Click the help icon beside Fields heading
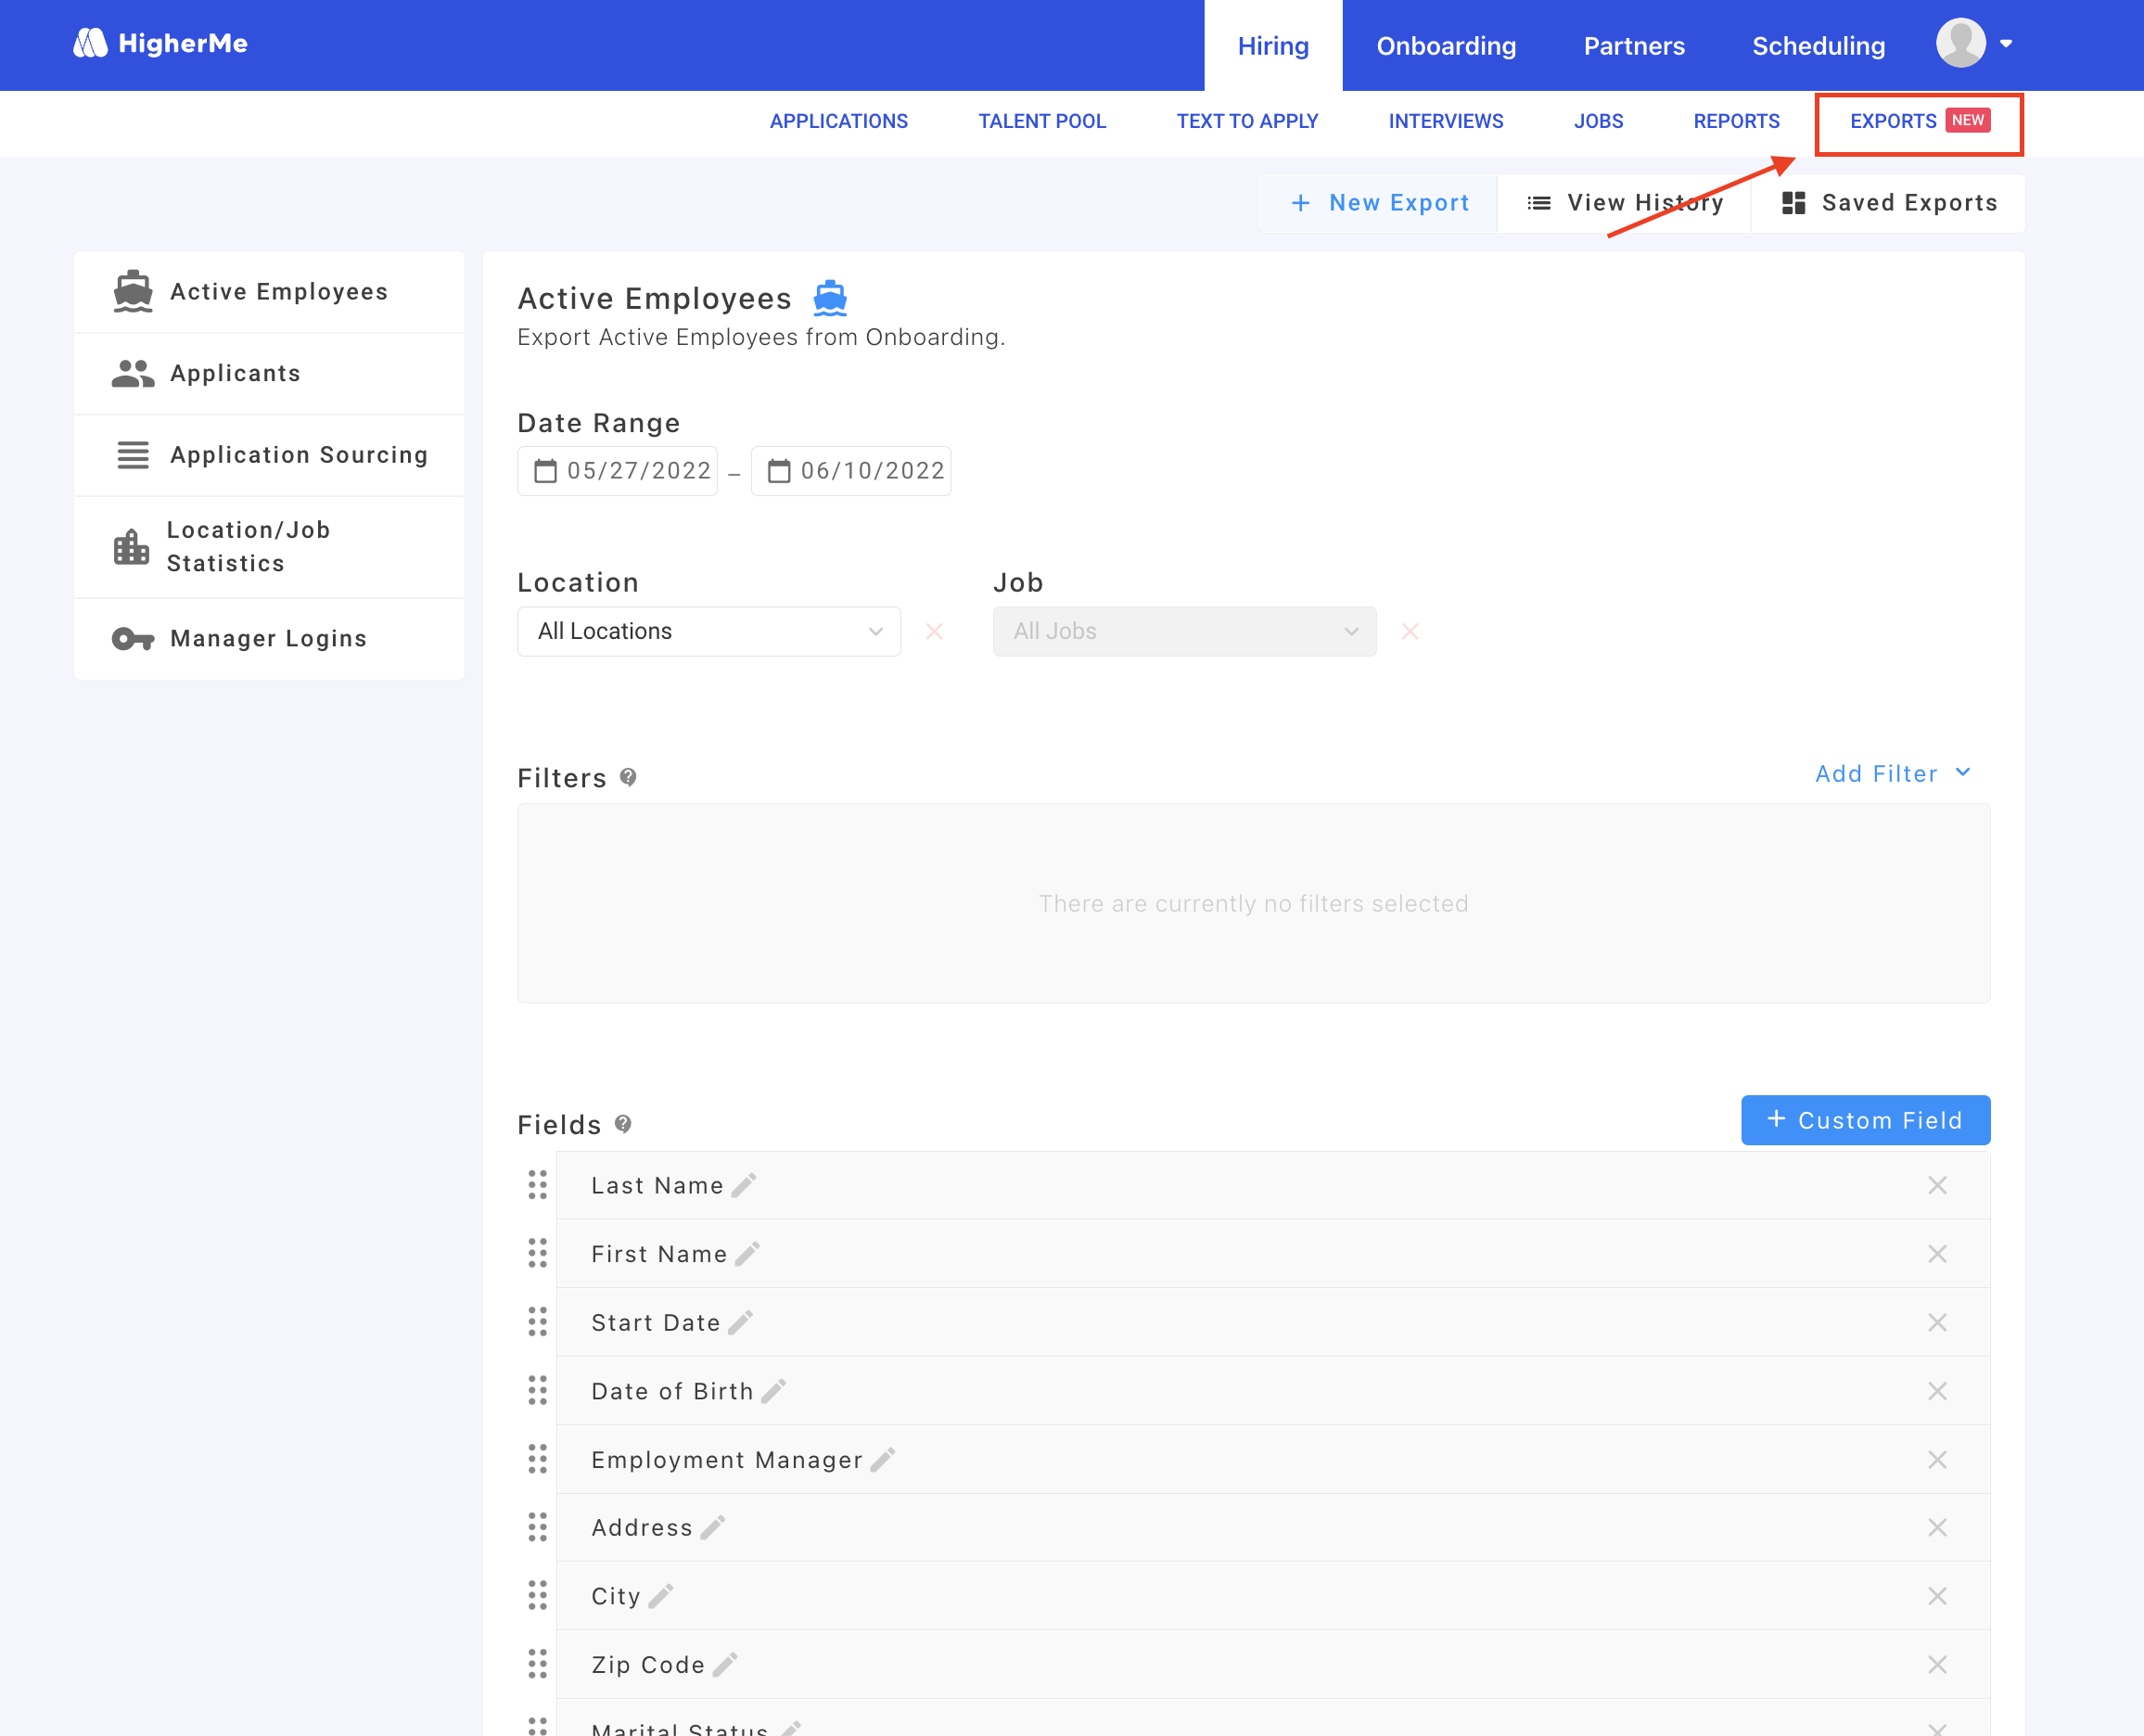 623,1124
